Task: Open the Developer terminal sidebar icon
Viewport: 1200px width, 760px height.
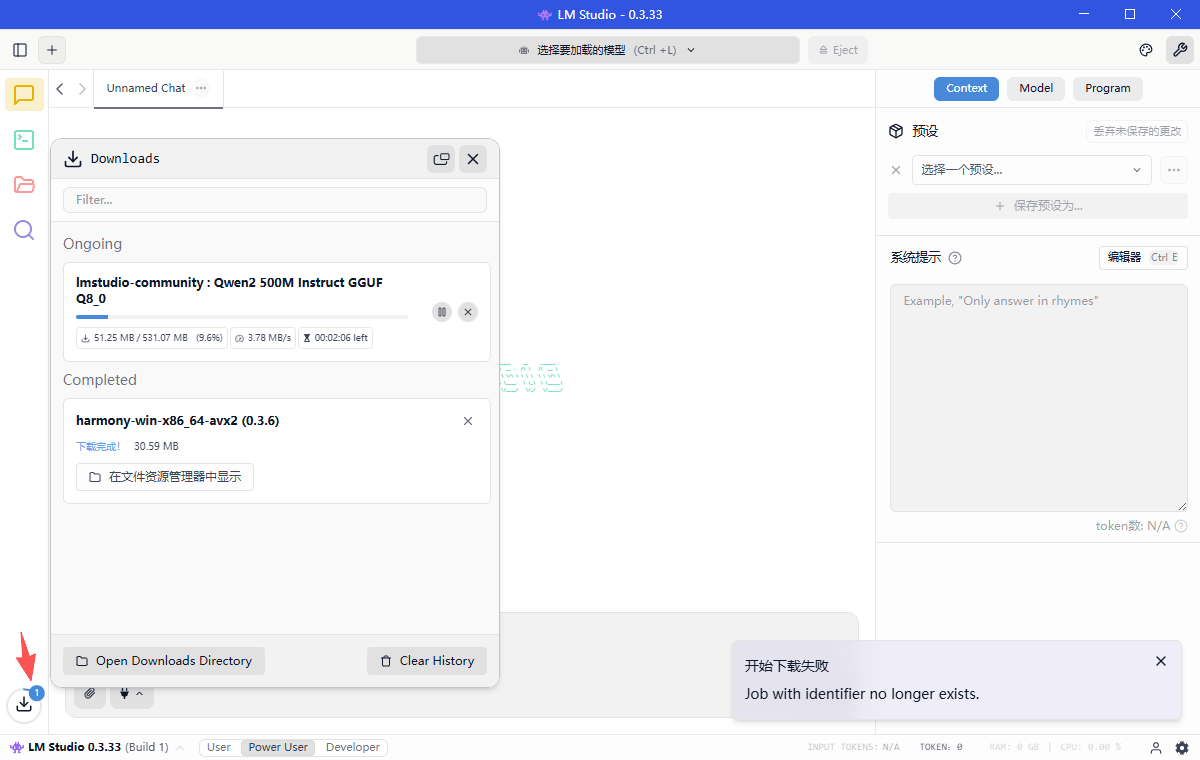Action: click(24, 140)
